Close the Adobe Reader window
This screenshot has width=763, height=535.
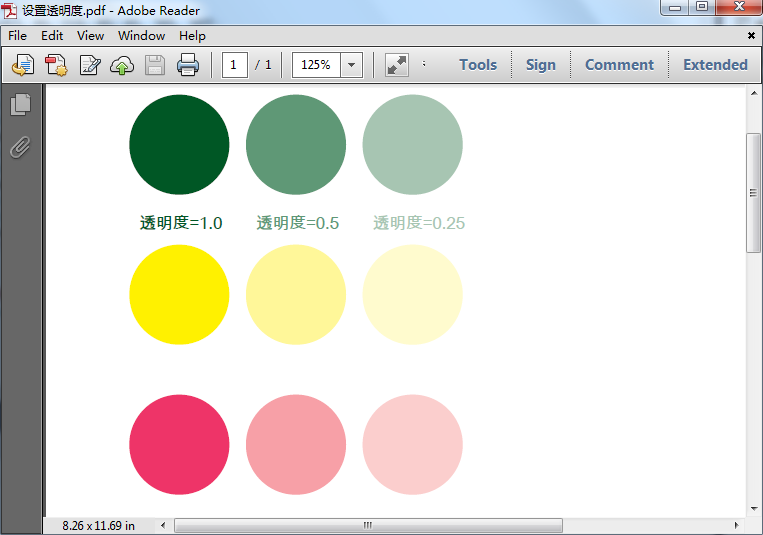(x=739, y=7)
